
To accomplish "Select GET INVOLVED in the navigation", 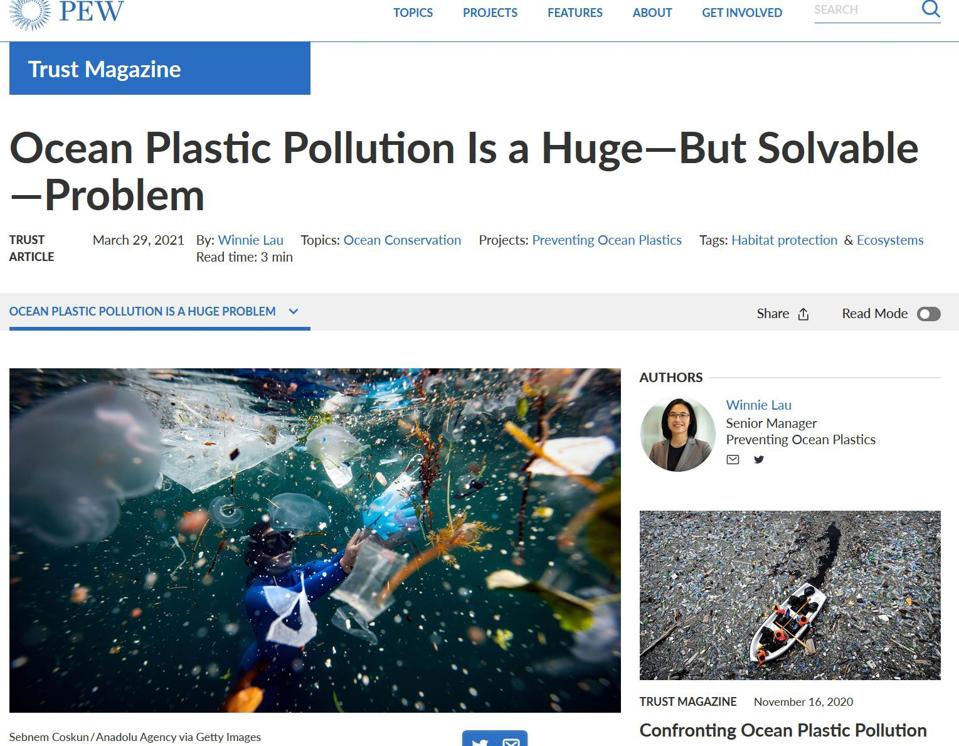I will click(741, 13).
